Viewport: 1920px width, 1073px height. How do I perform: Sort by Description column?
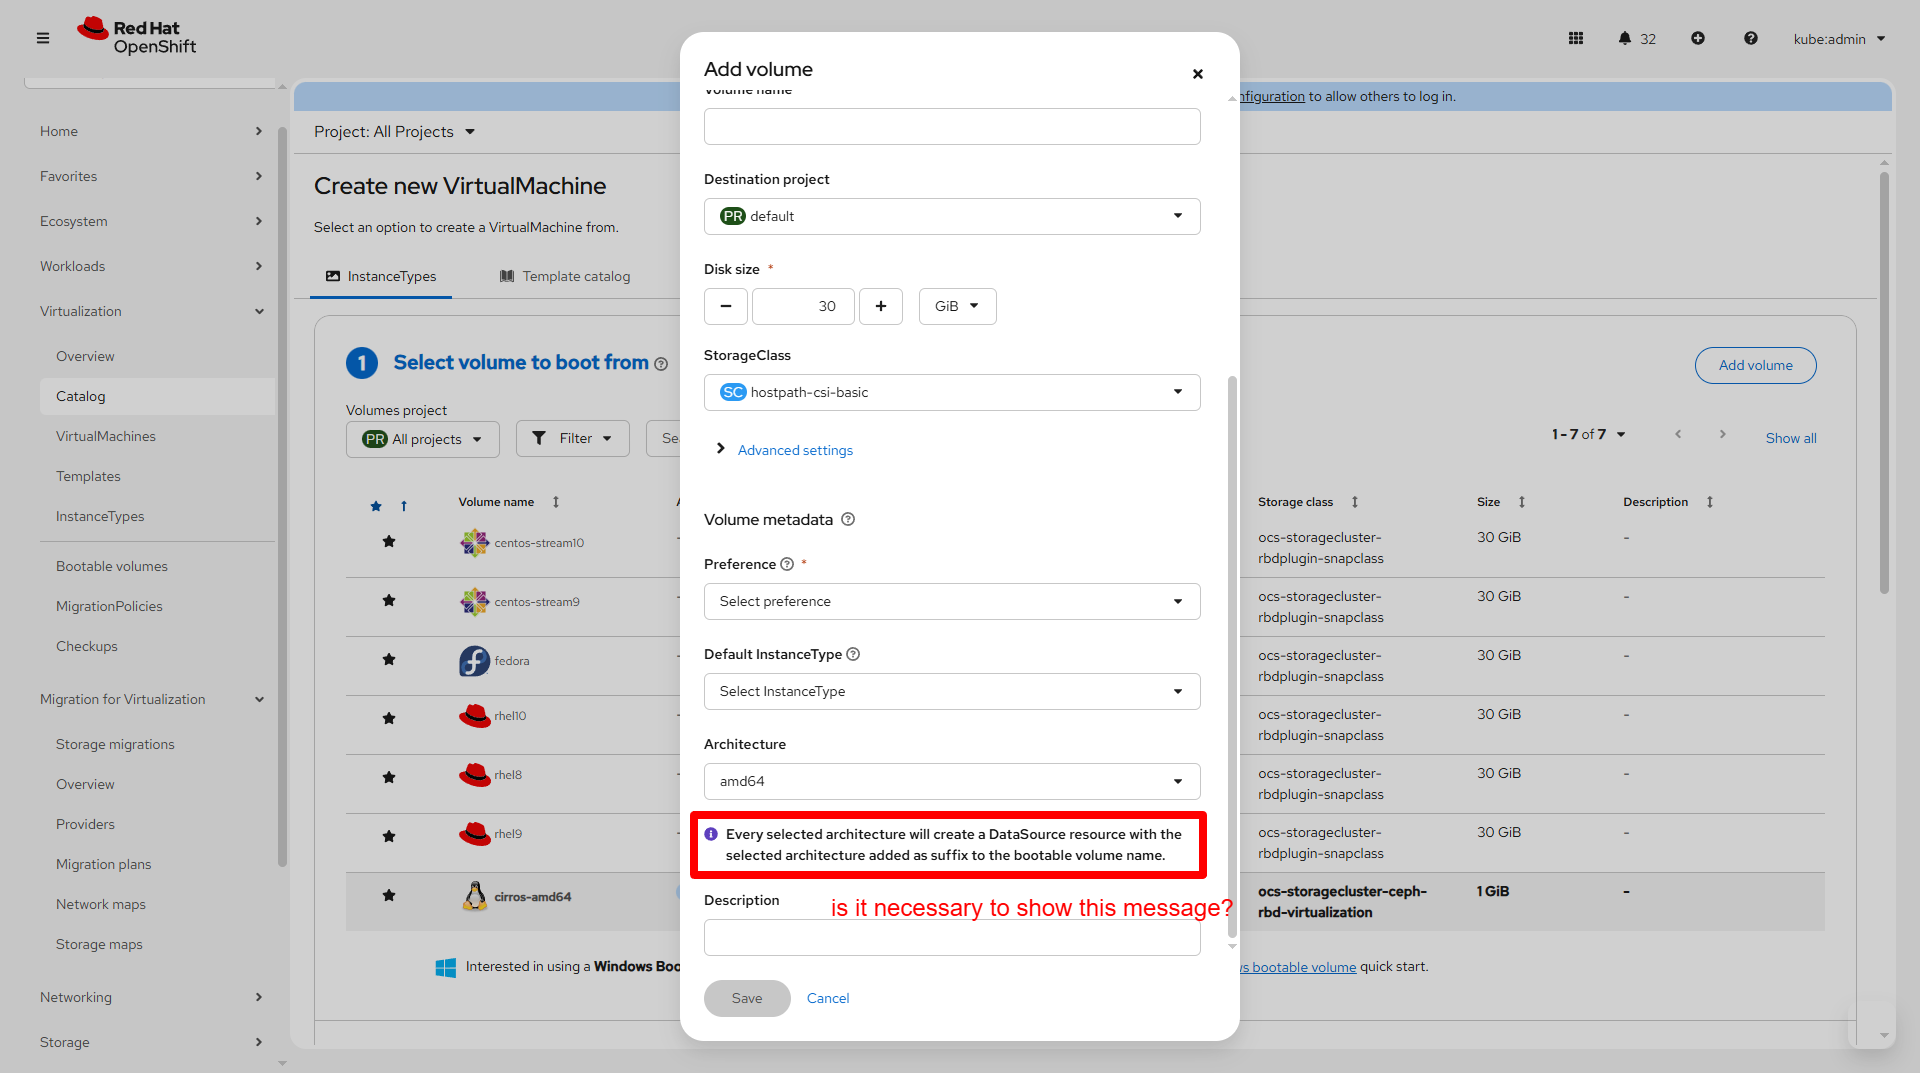1668,502
